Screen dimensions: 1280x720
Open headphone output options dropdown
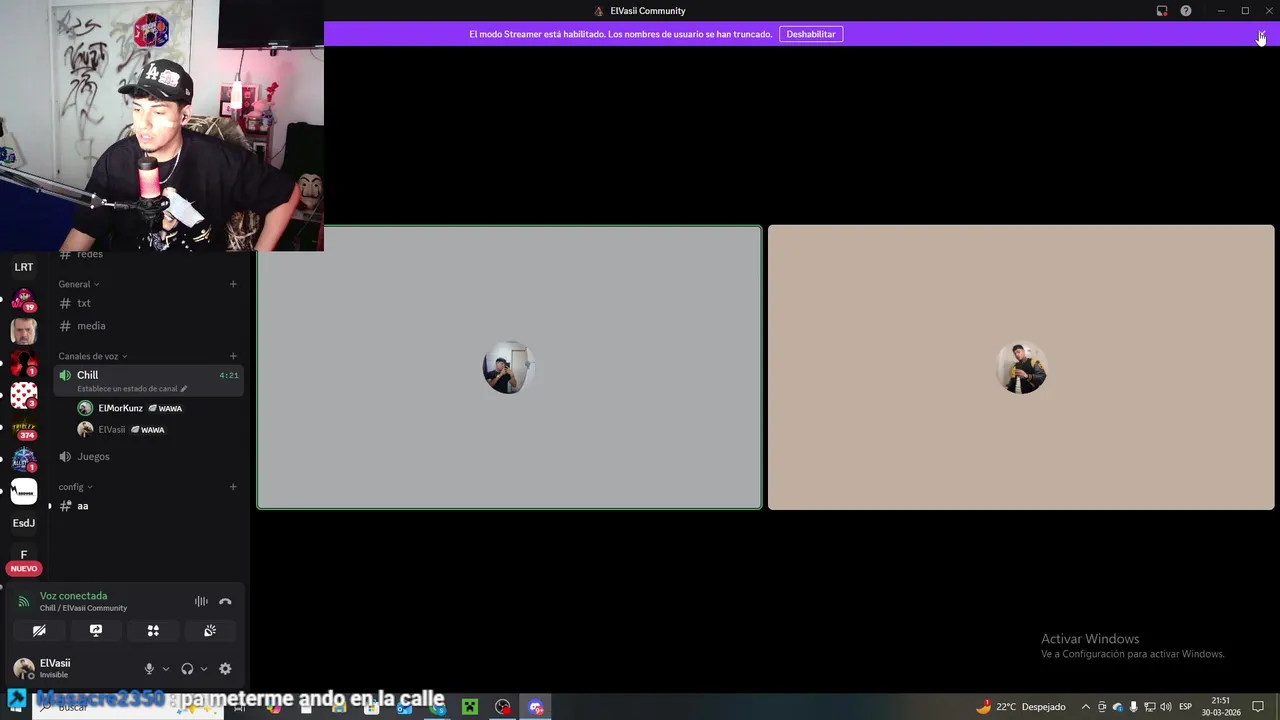coord(204,669)
